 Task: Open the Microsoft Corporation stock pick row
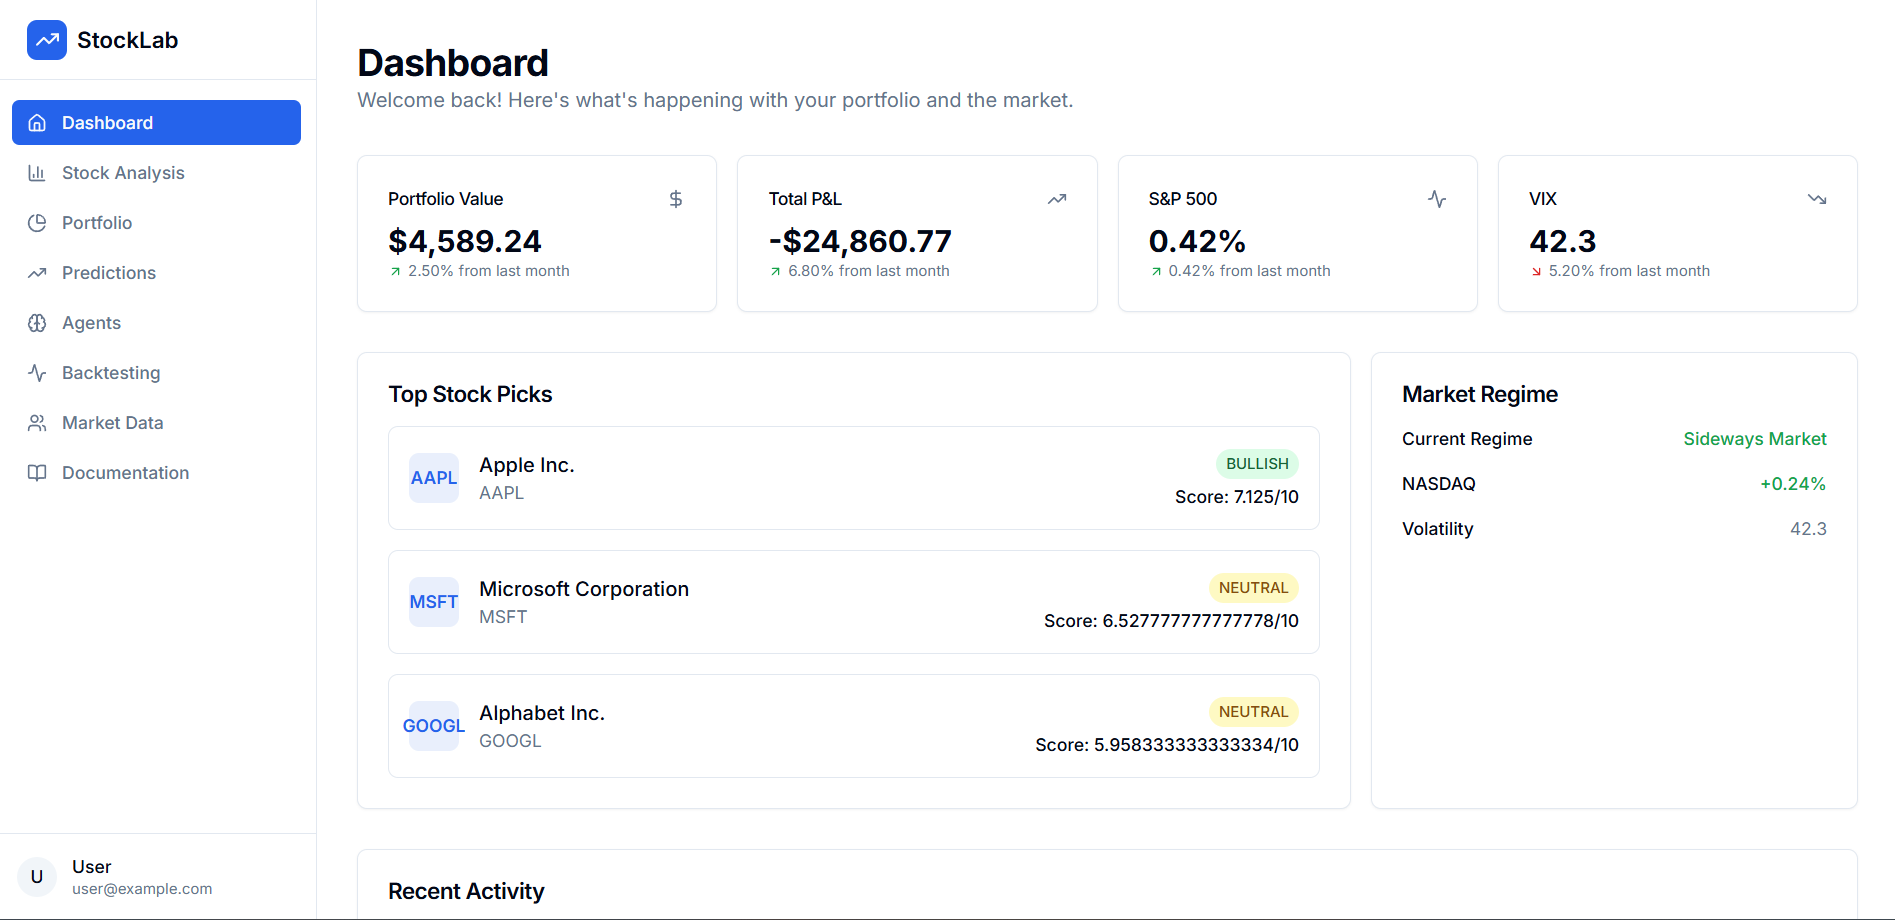(x=854, y=602)
